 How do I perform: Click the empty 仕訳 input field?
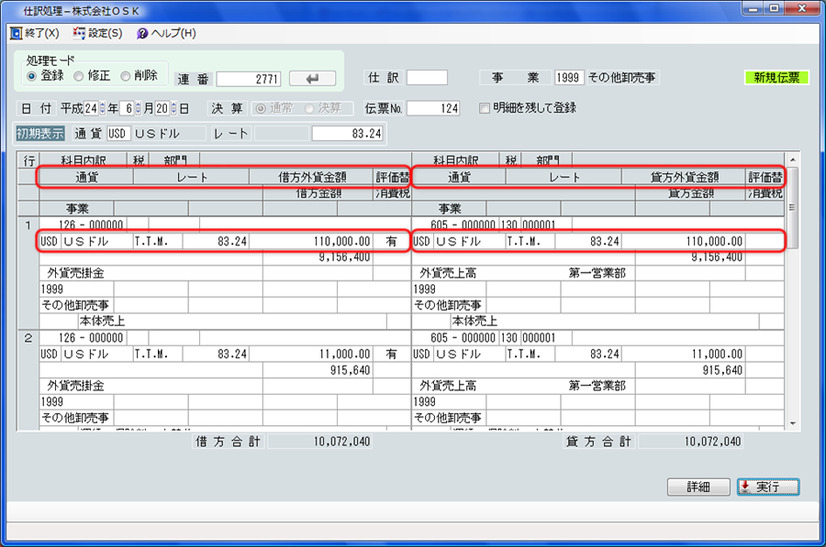(427, 77)
